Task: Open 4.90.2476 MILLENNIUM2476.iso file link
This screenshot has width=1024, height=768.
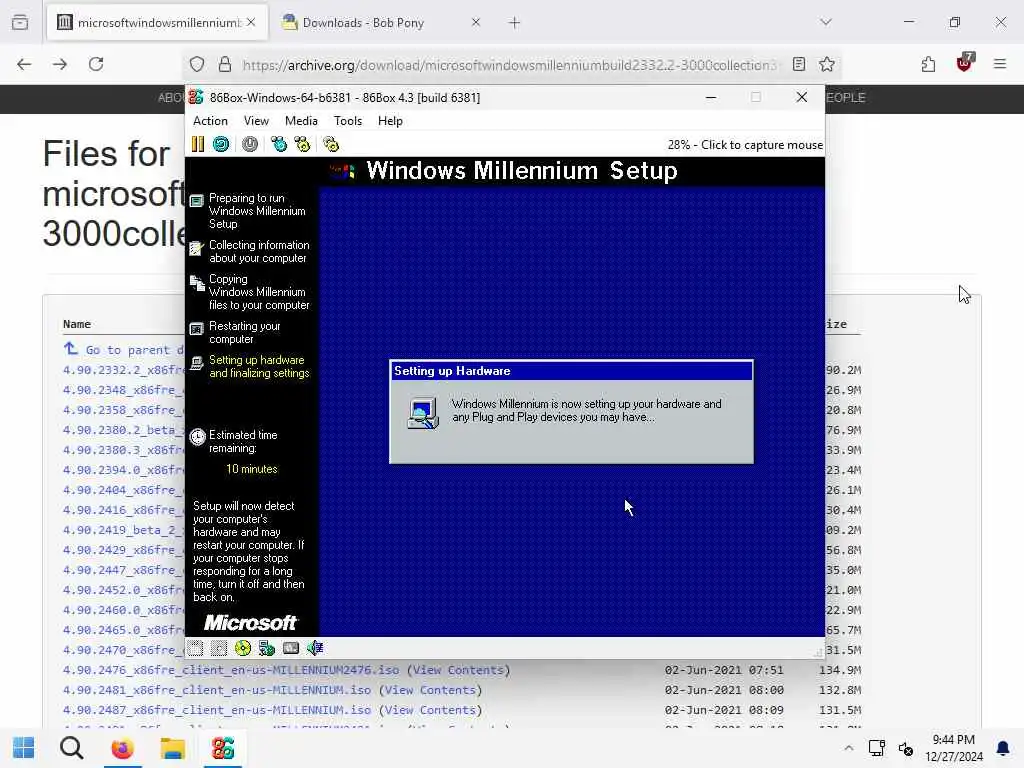Action: pyautogui.click(x=231, y=670)
